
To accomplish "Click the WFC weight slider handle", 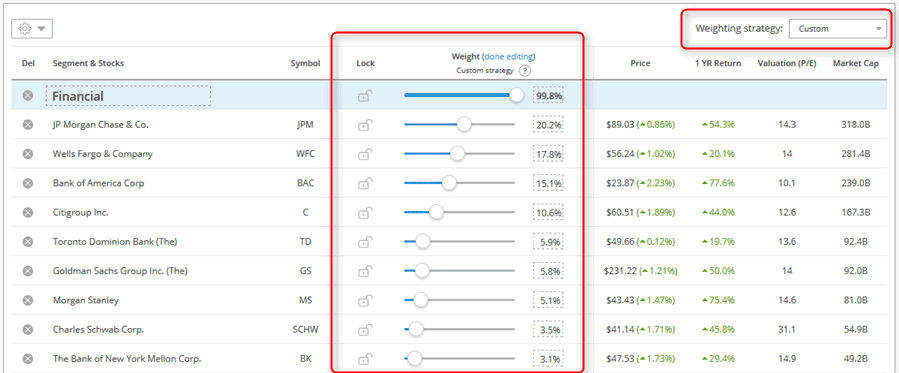I will tap(457, 154).
